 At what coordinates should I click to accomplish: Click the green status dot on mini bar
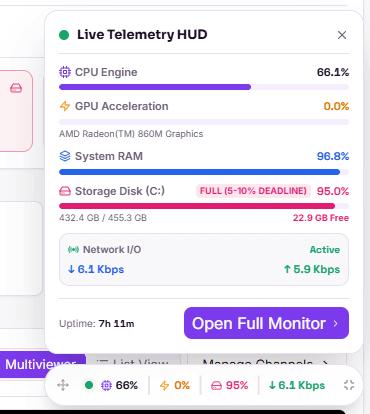(x=89, y=385)
